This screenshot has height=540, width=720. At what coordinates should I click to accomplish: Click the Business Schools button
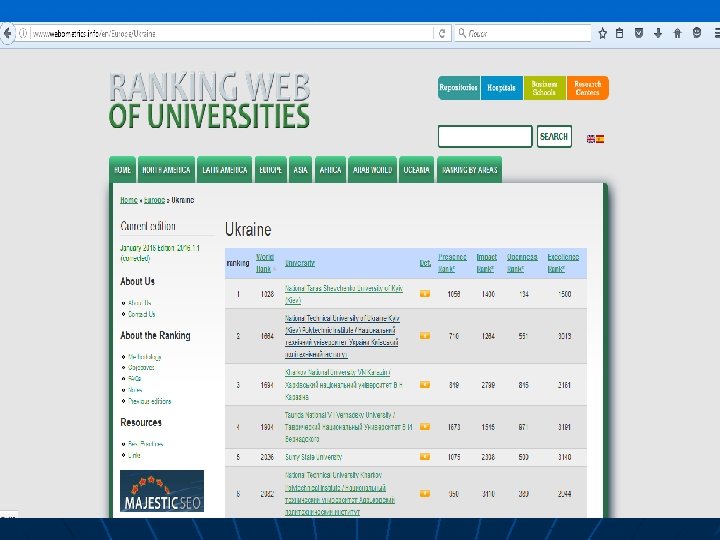pos(544,88)
